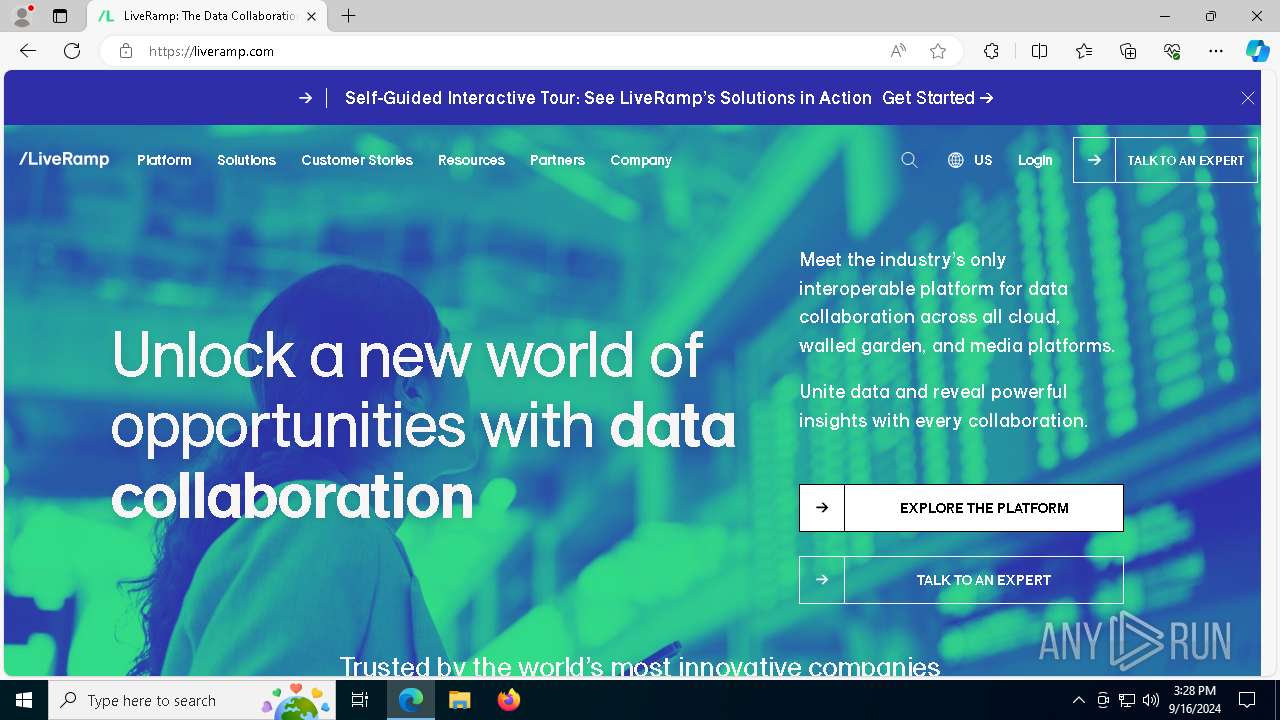Viewport: 1280px width, 720px height.
Task: Toggle split screen icon
Action: 1039,51
